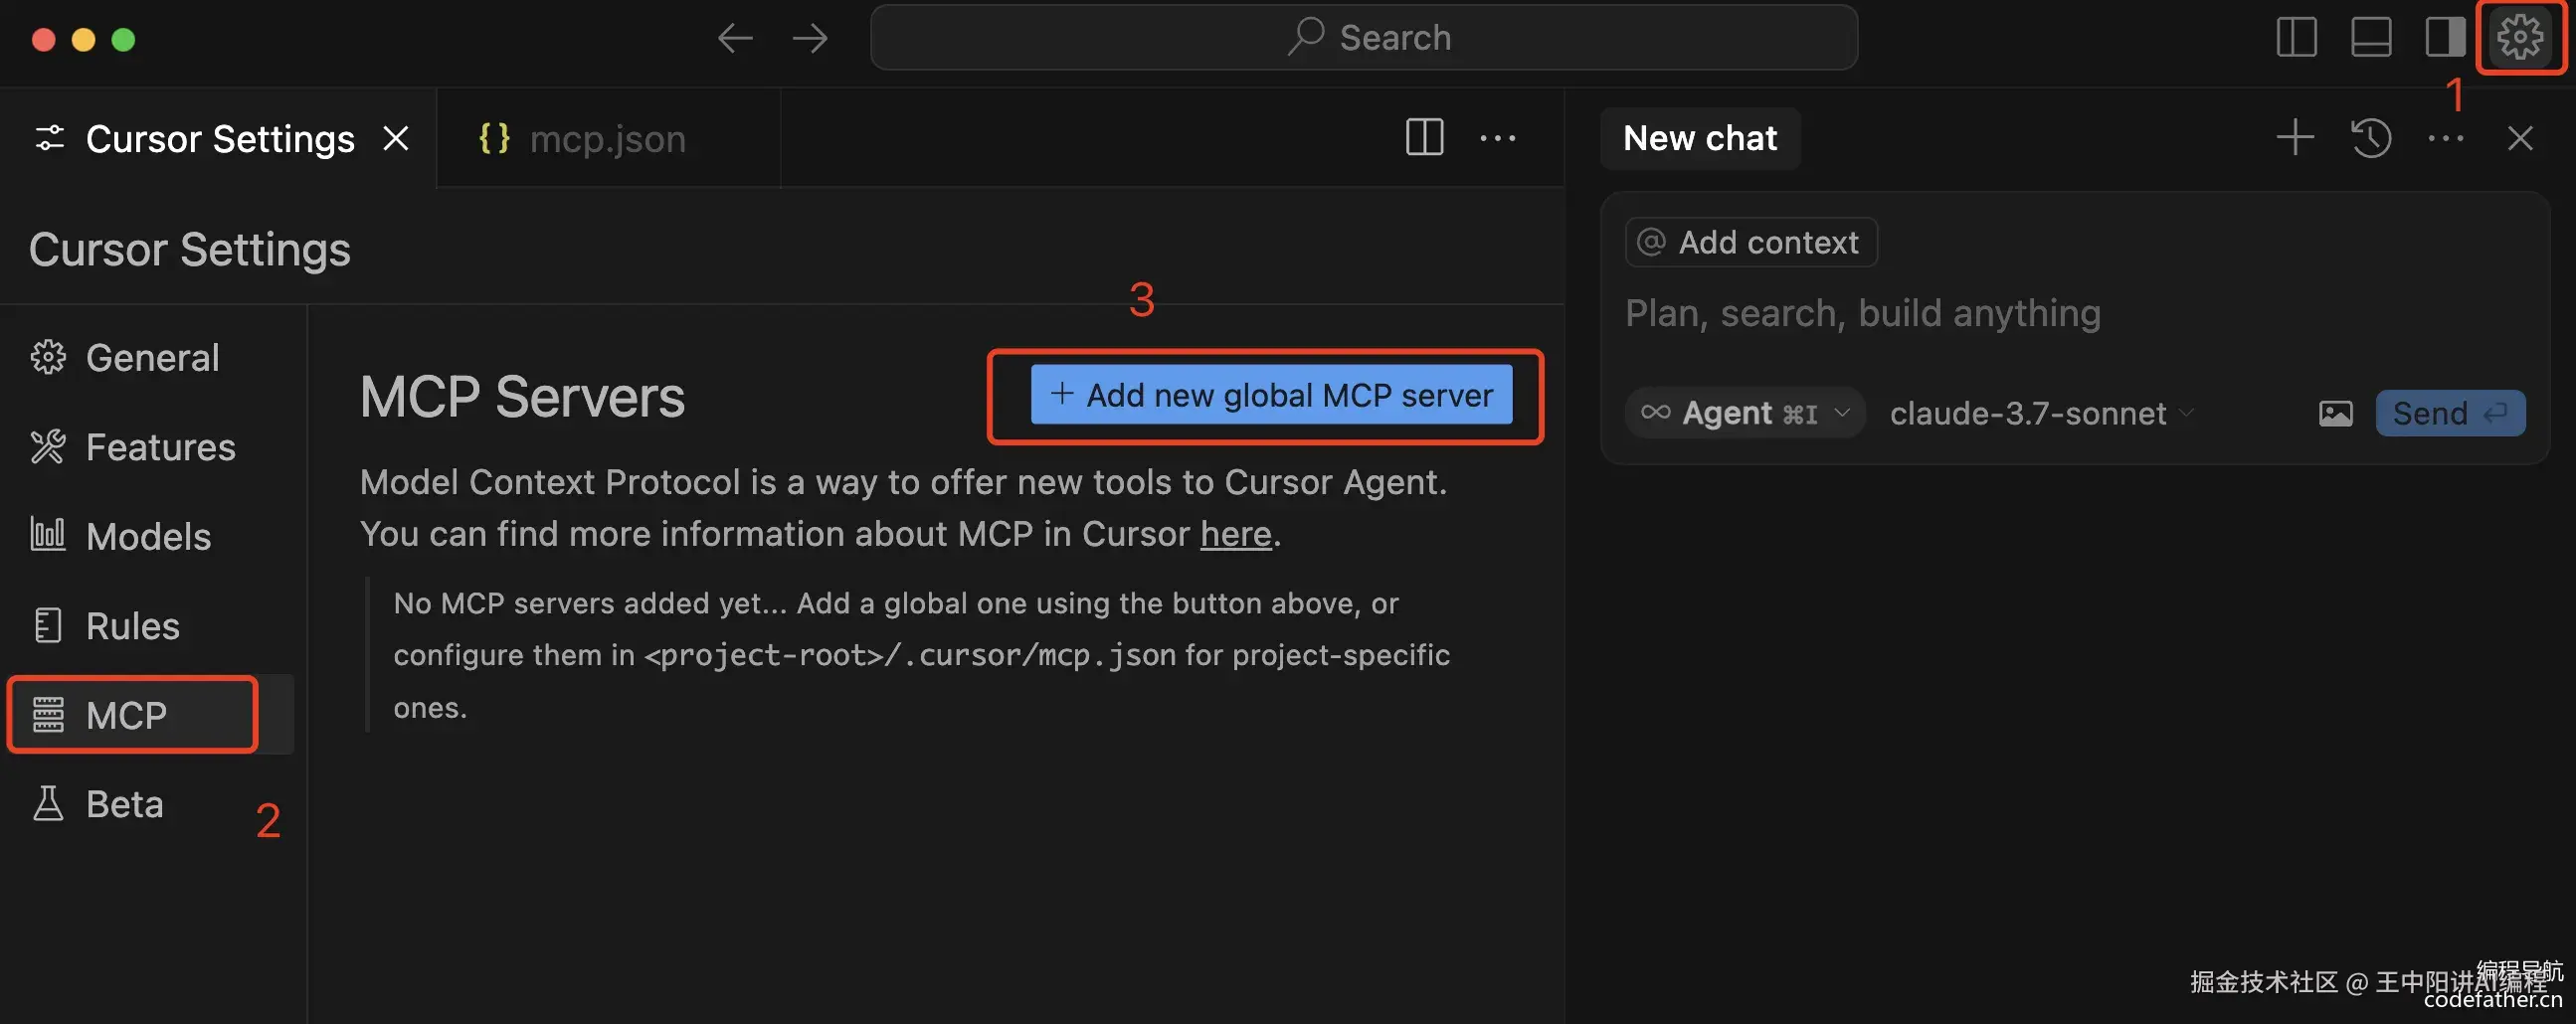2576x1024 pixels.
Task: Focus the 'Plan, search, build anything' input
Action: pos(1863,313)
